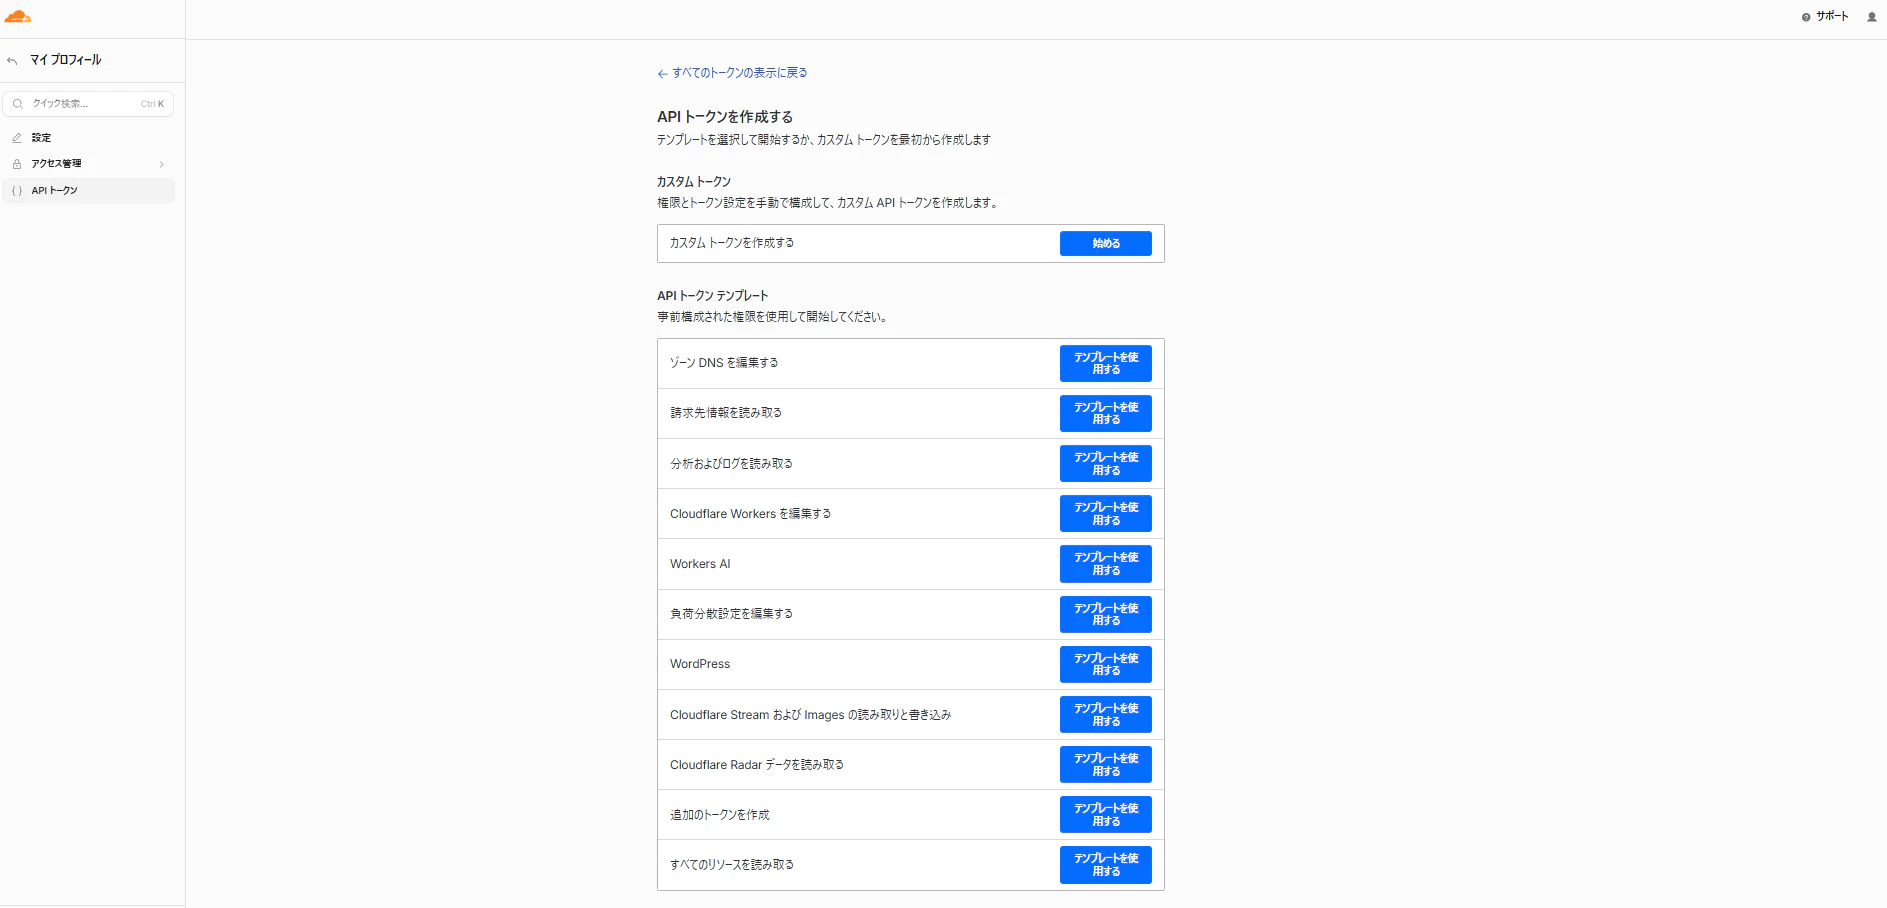Click the Cloudflare Radar データを読み取る row label
This screenshot has height=908, width=1887.
point(757,765)
